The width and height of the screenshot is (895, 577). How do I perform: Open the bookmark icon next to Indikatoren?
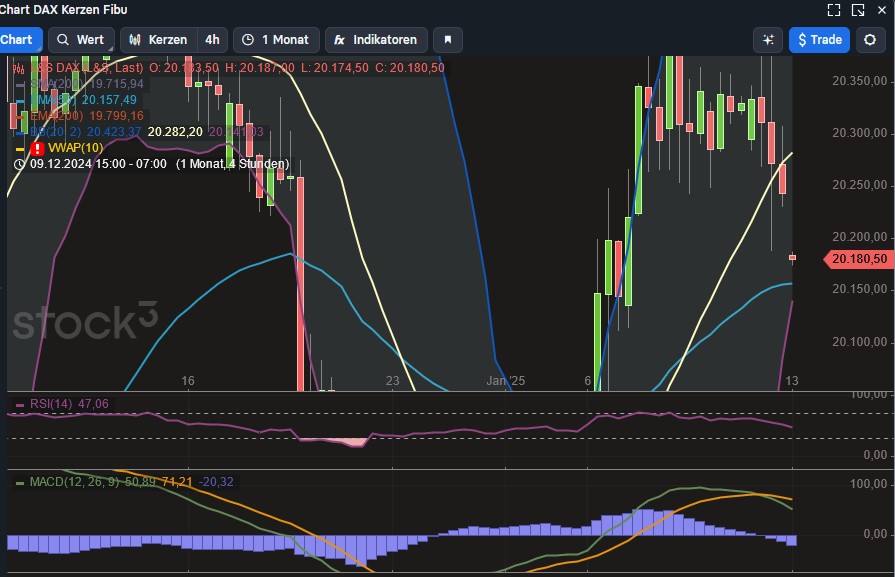(x=447, y=40)
